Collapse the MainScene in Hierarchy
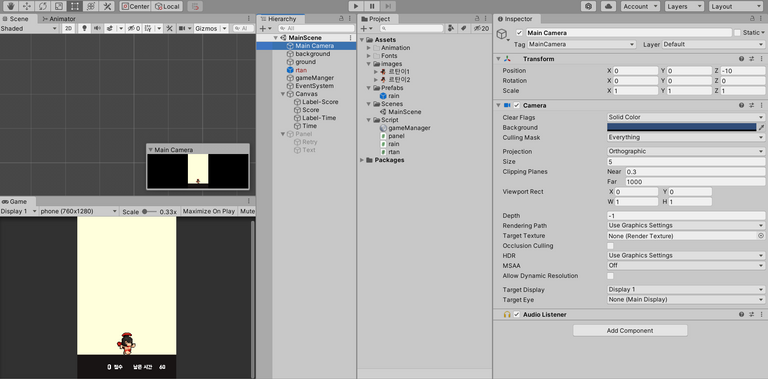Screen dimensions: 768x379 coord(276,38)
